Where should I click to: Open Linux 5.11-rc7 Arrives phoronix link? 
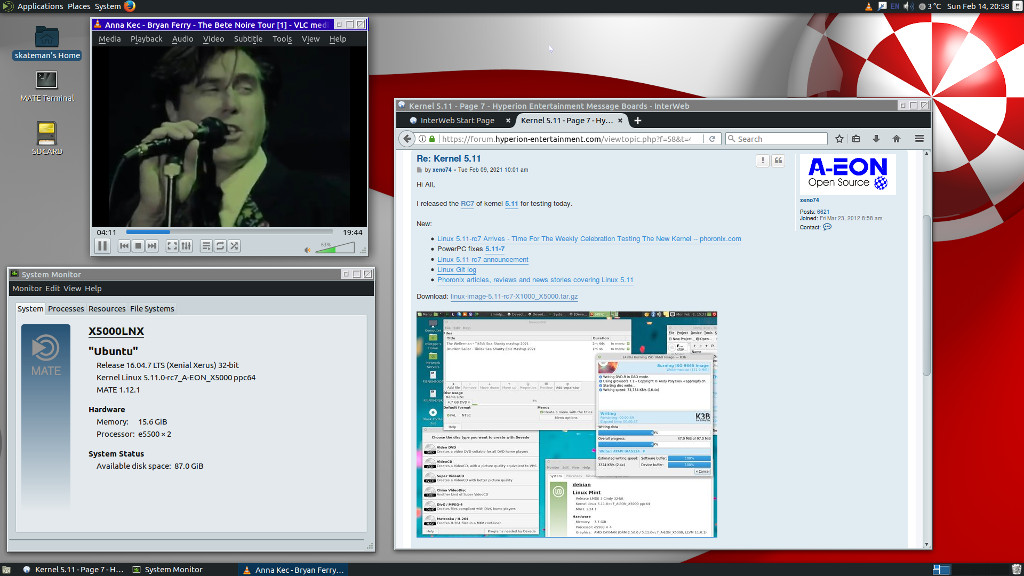589,239
